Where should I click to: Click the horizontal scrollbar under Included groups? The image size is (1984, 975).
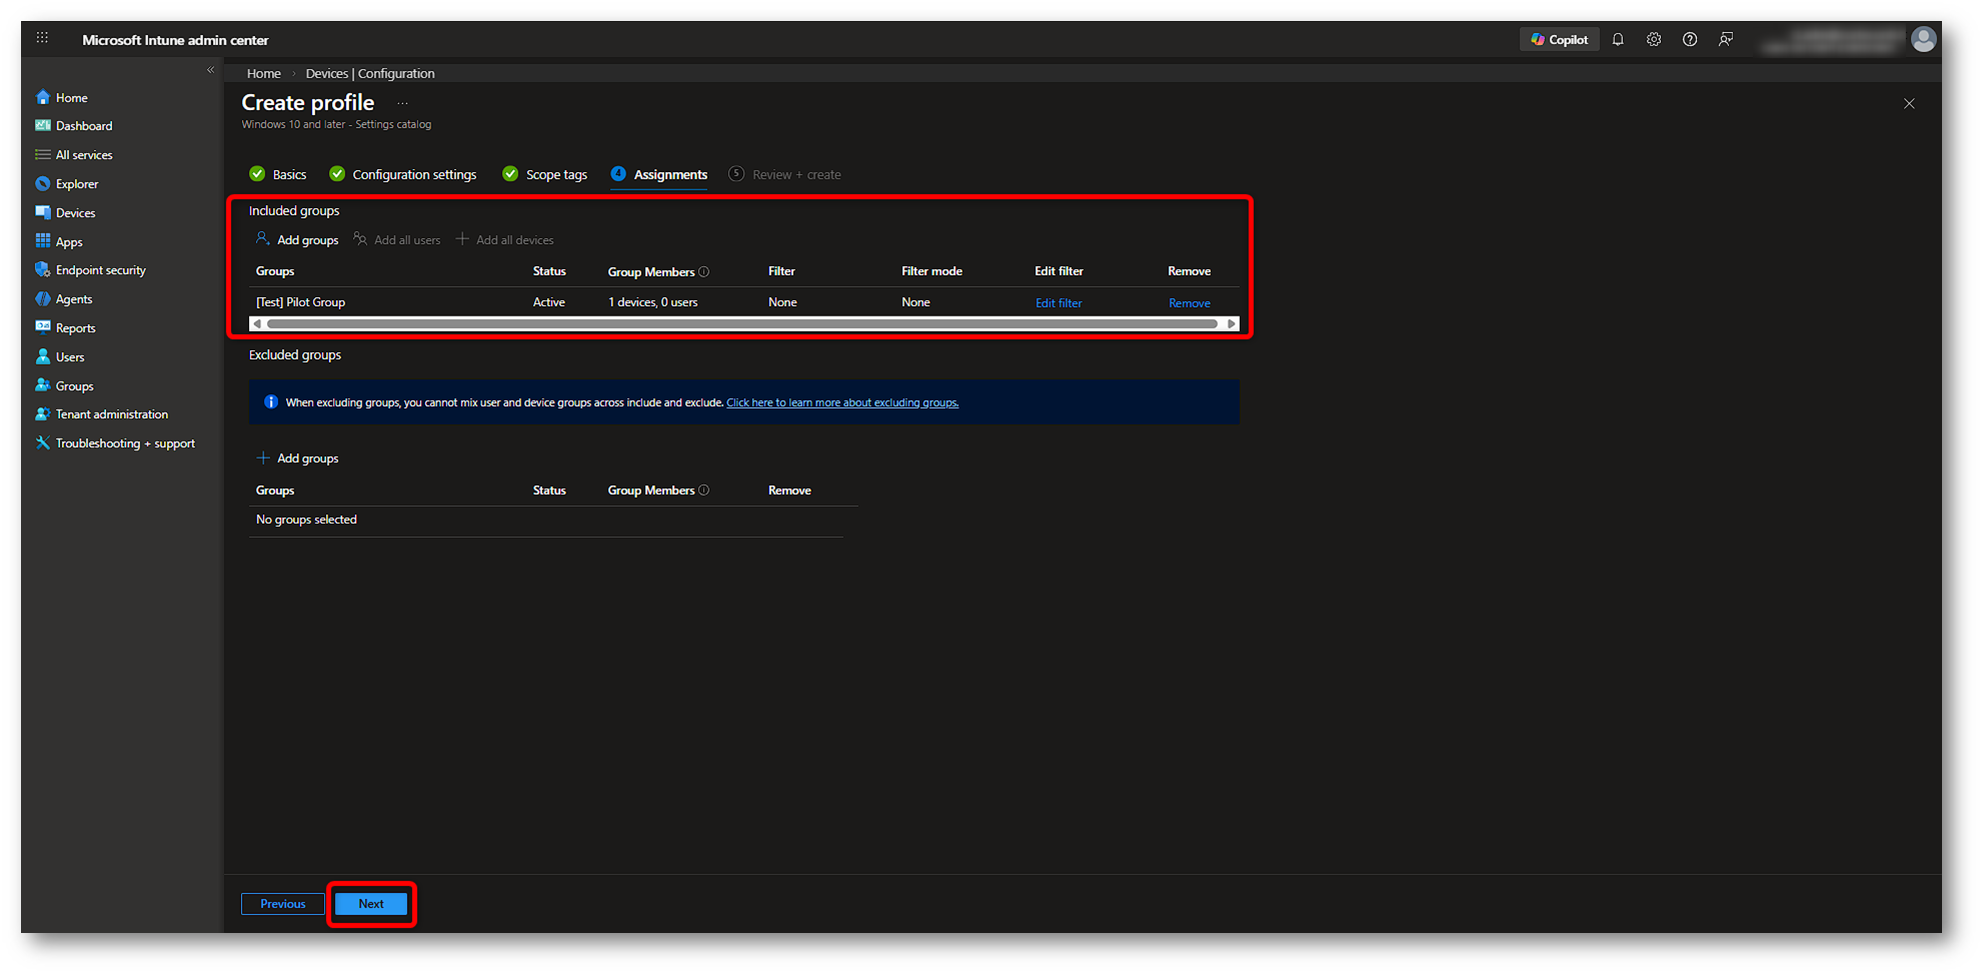(742, 324)
